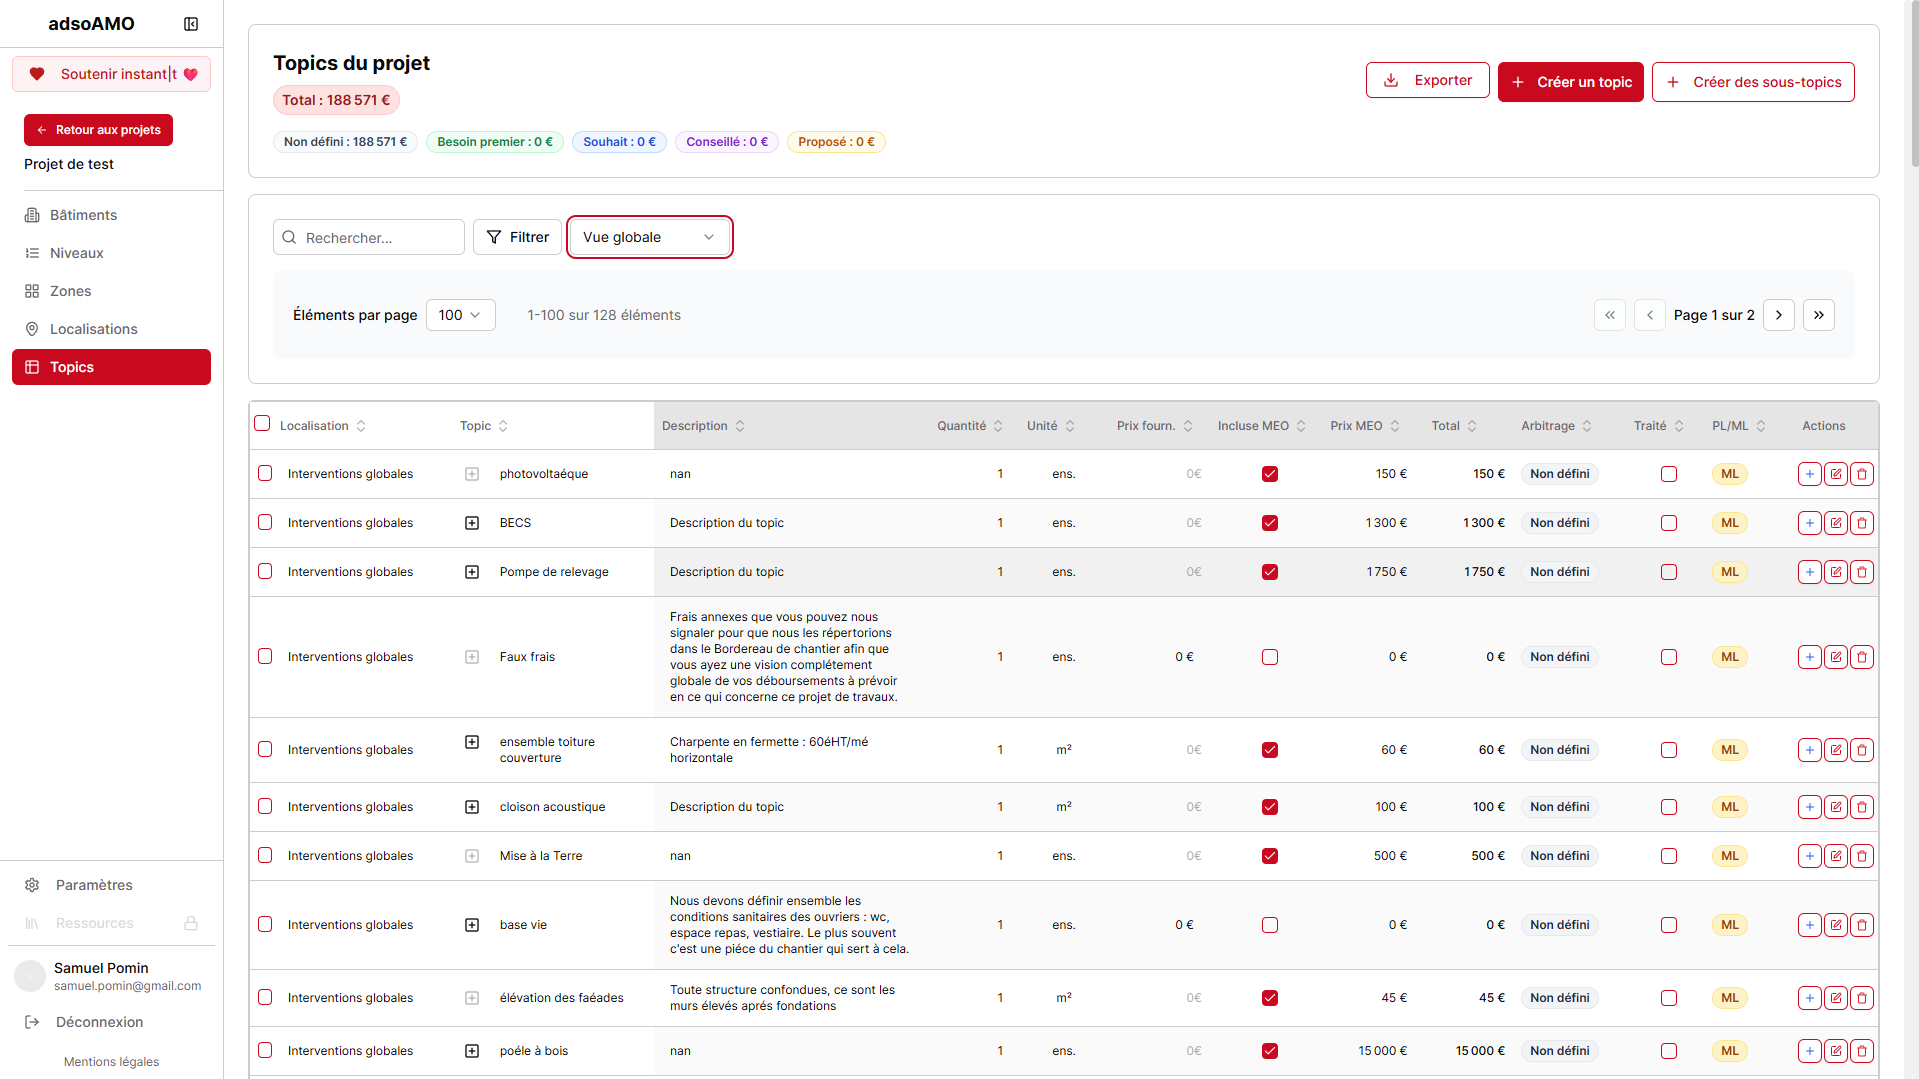Click the Créer un topic button

pos(1570,82)
